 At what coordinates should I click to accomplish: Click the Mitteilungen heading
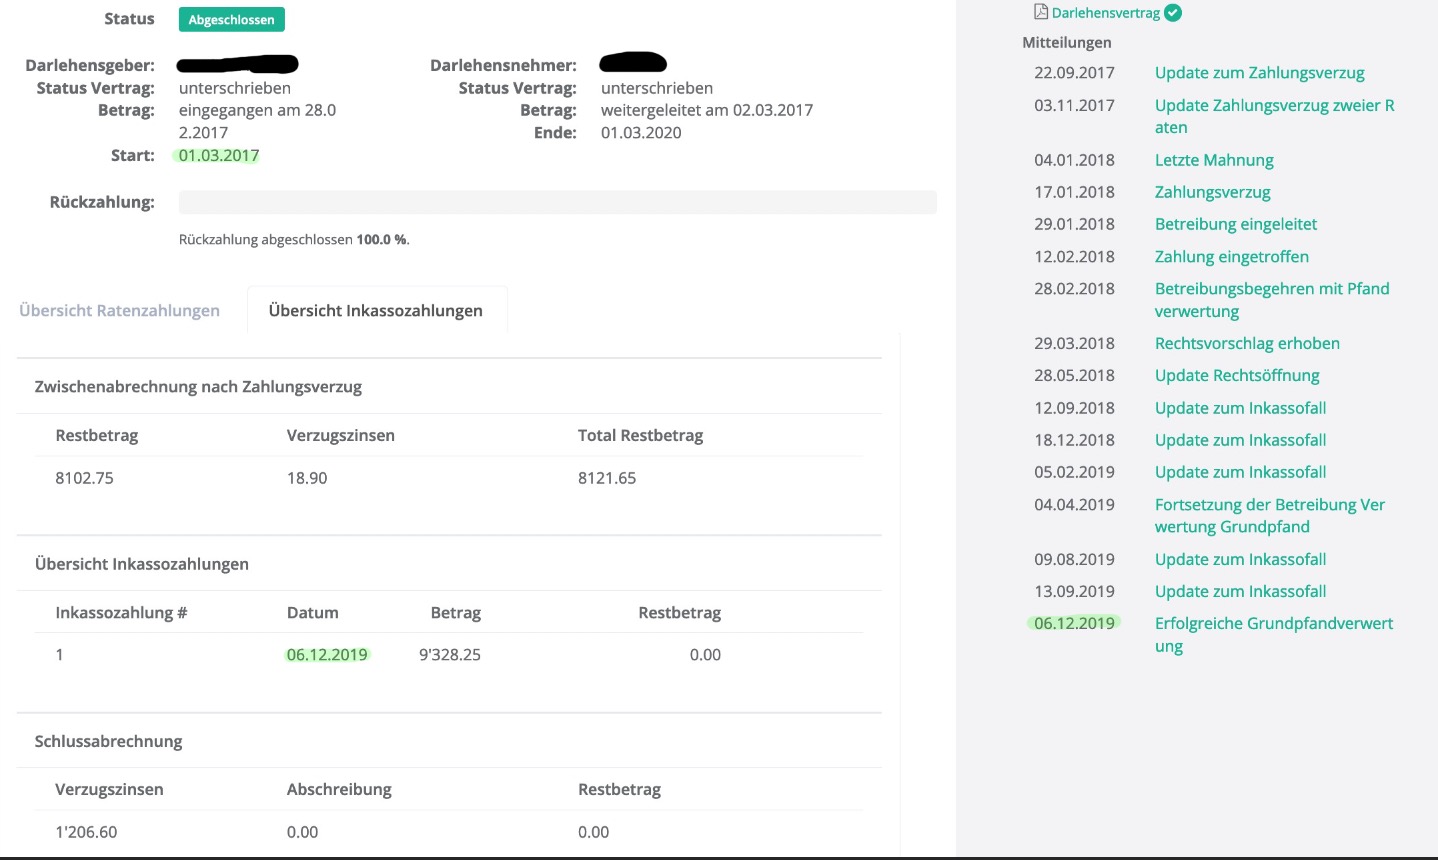1067,42
